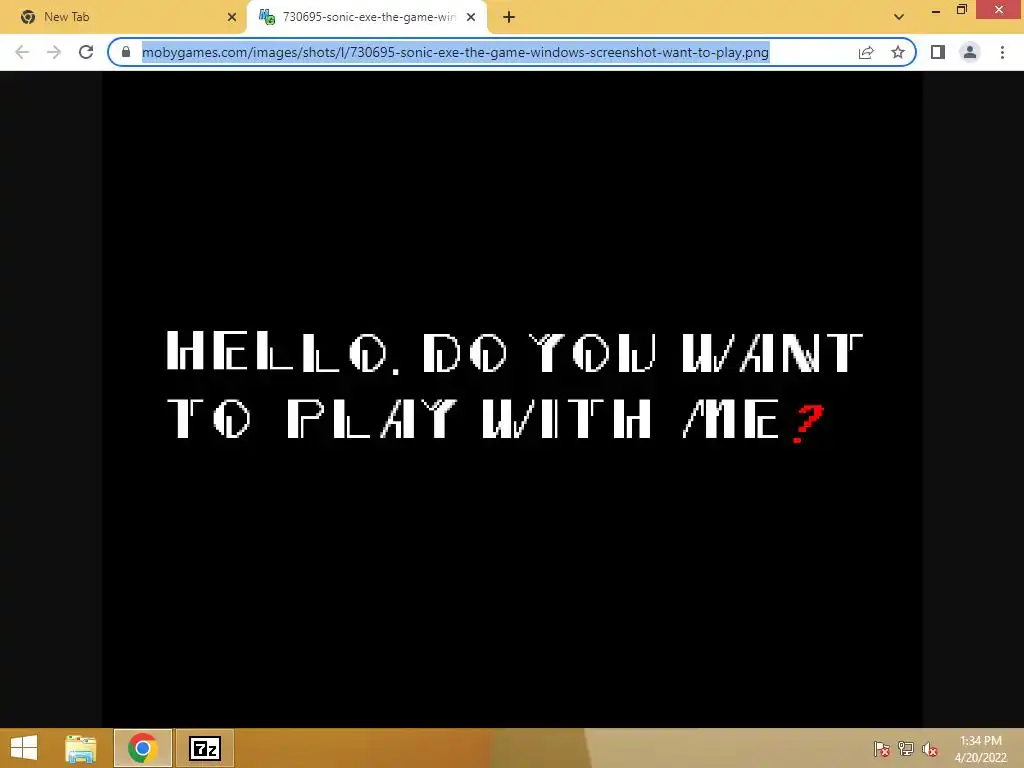Restore down the Chrome window

961,10
